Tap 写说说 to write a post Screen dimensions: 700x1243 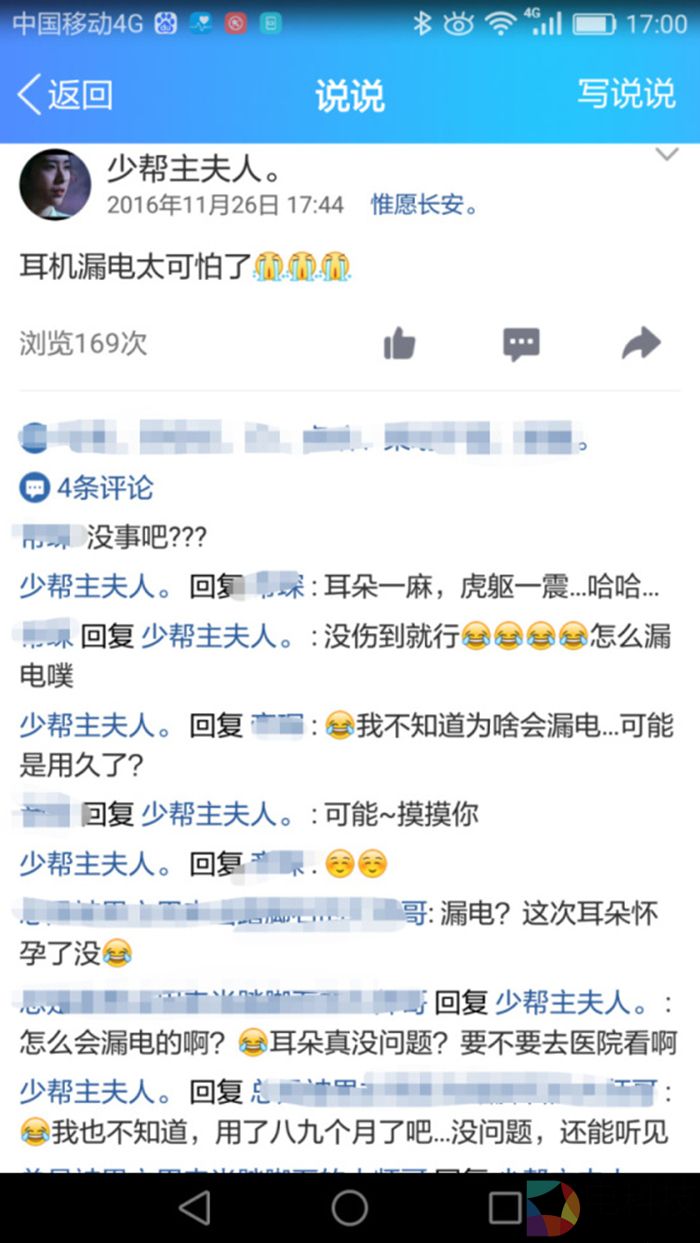coord(627,93)
